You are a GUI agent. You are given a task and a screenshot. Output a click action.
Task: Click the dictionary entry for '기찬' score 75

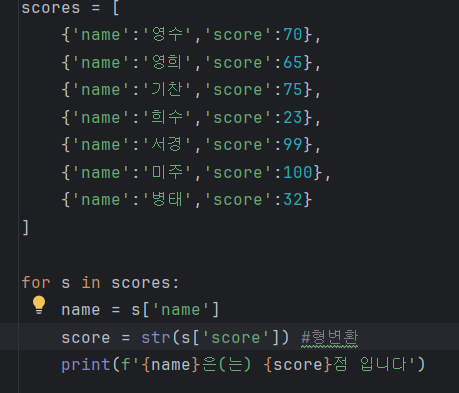click(x=191, y=90)
